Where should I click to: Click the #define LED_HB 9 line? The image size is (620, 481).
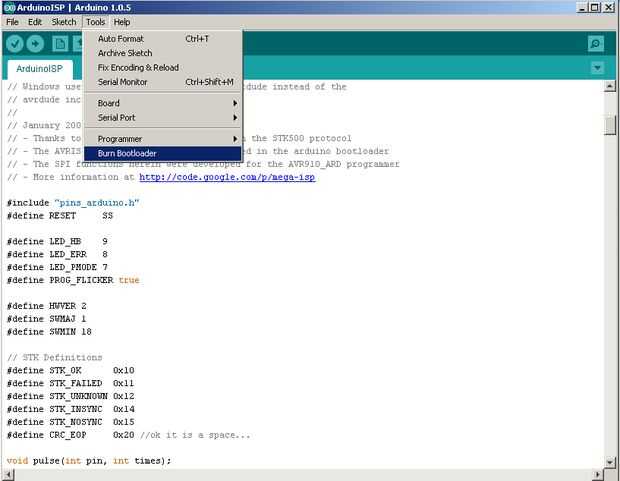57,242
